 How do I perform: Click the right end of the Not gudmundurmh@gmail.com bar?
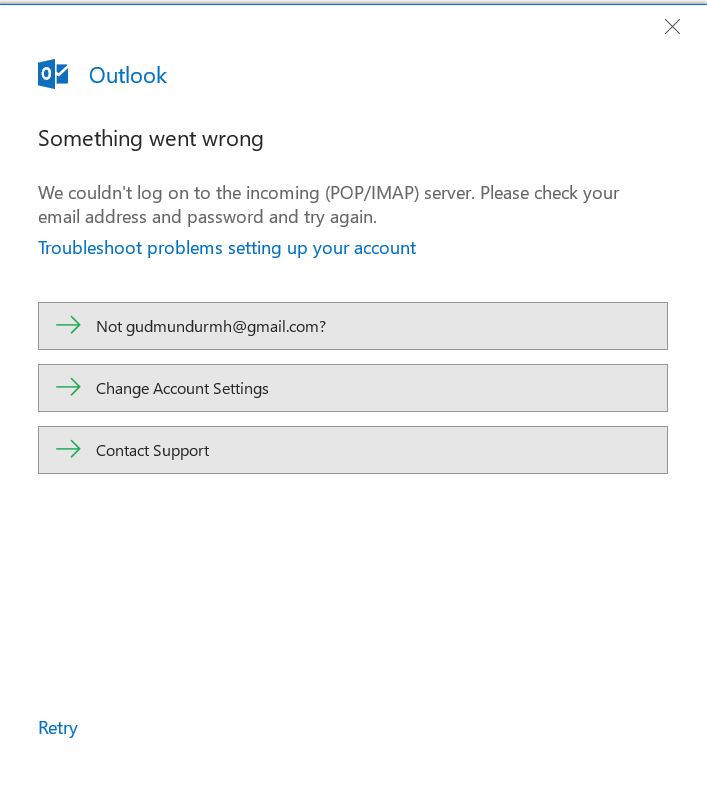(640, 326)
